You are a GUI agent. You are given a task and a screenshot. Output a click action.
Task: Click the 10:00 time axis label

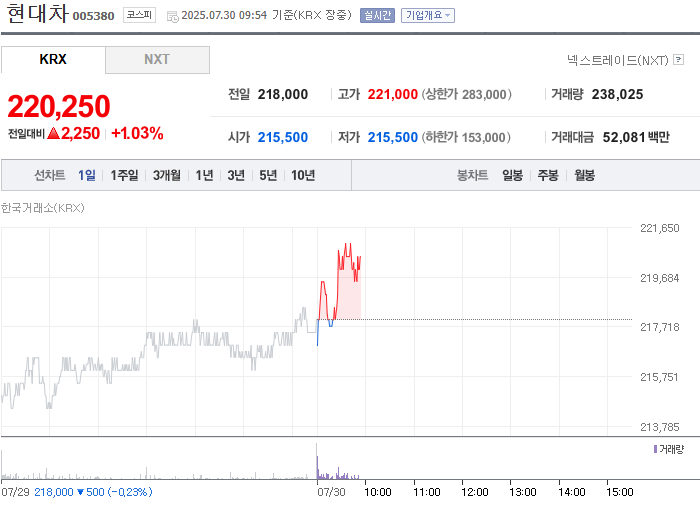tap(378, 492)
